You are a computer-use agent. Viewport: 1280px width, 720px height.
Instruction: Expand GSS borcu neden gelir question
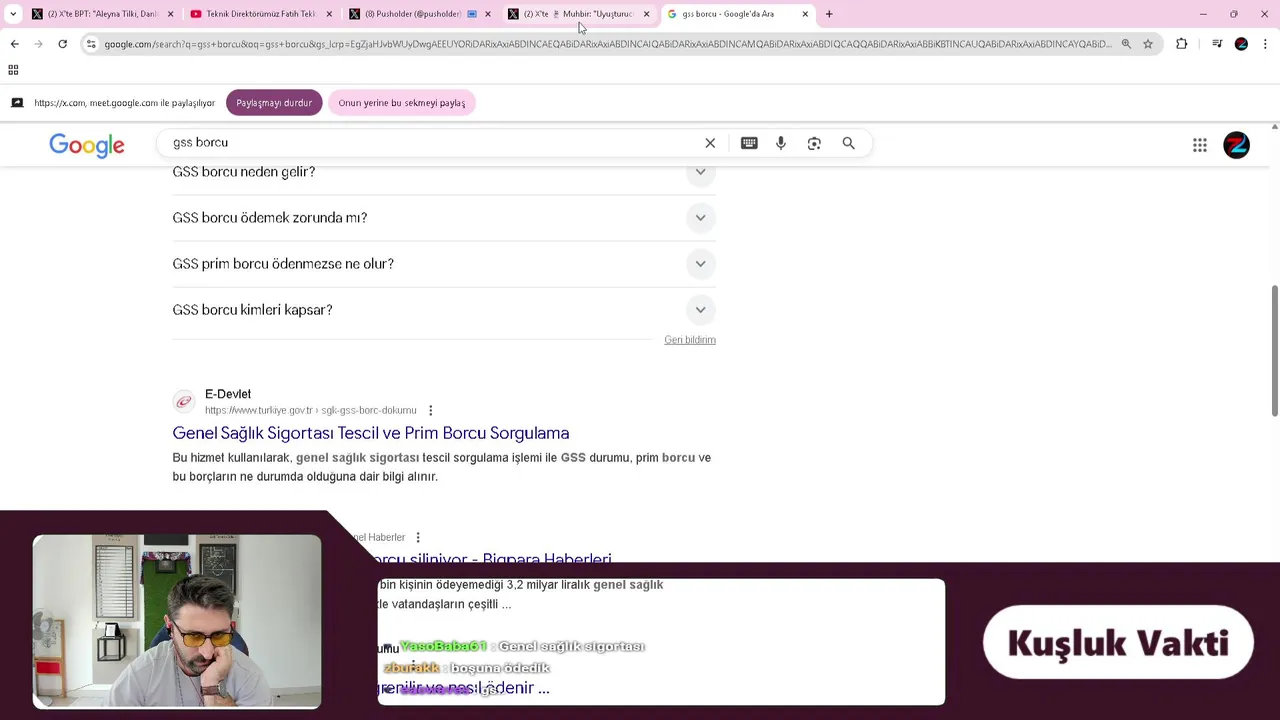click(x=444, y=172)
